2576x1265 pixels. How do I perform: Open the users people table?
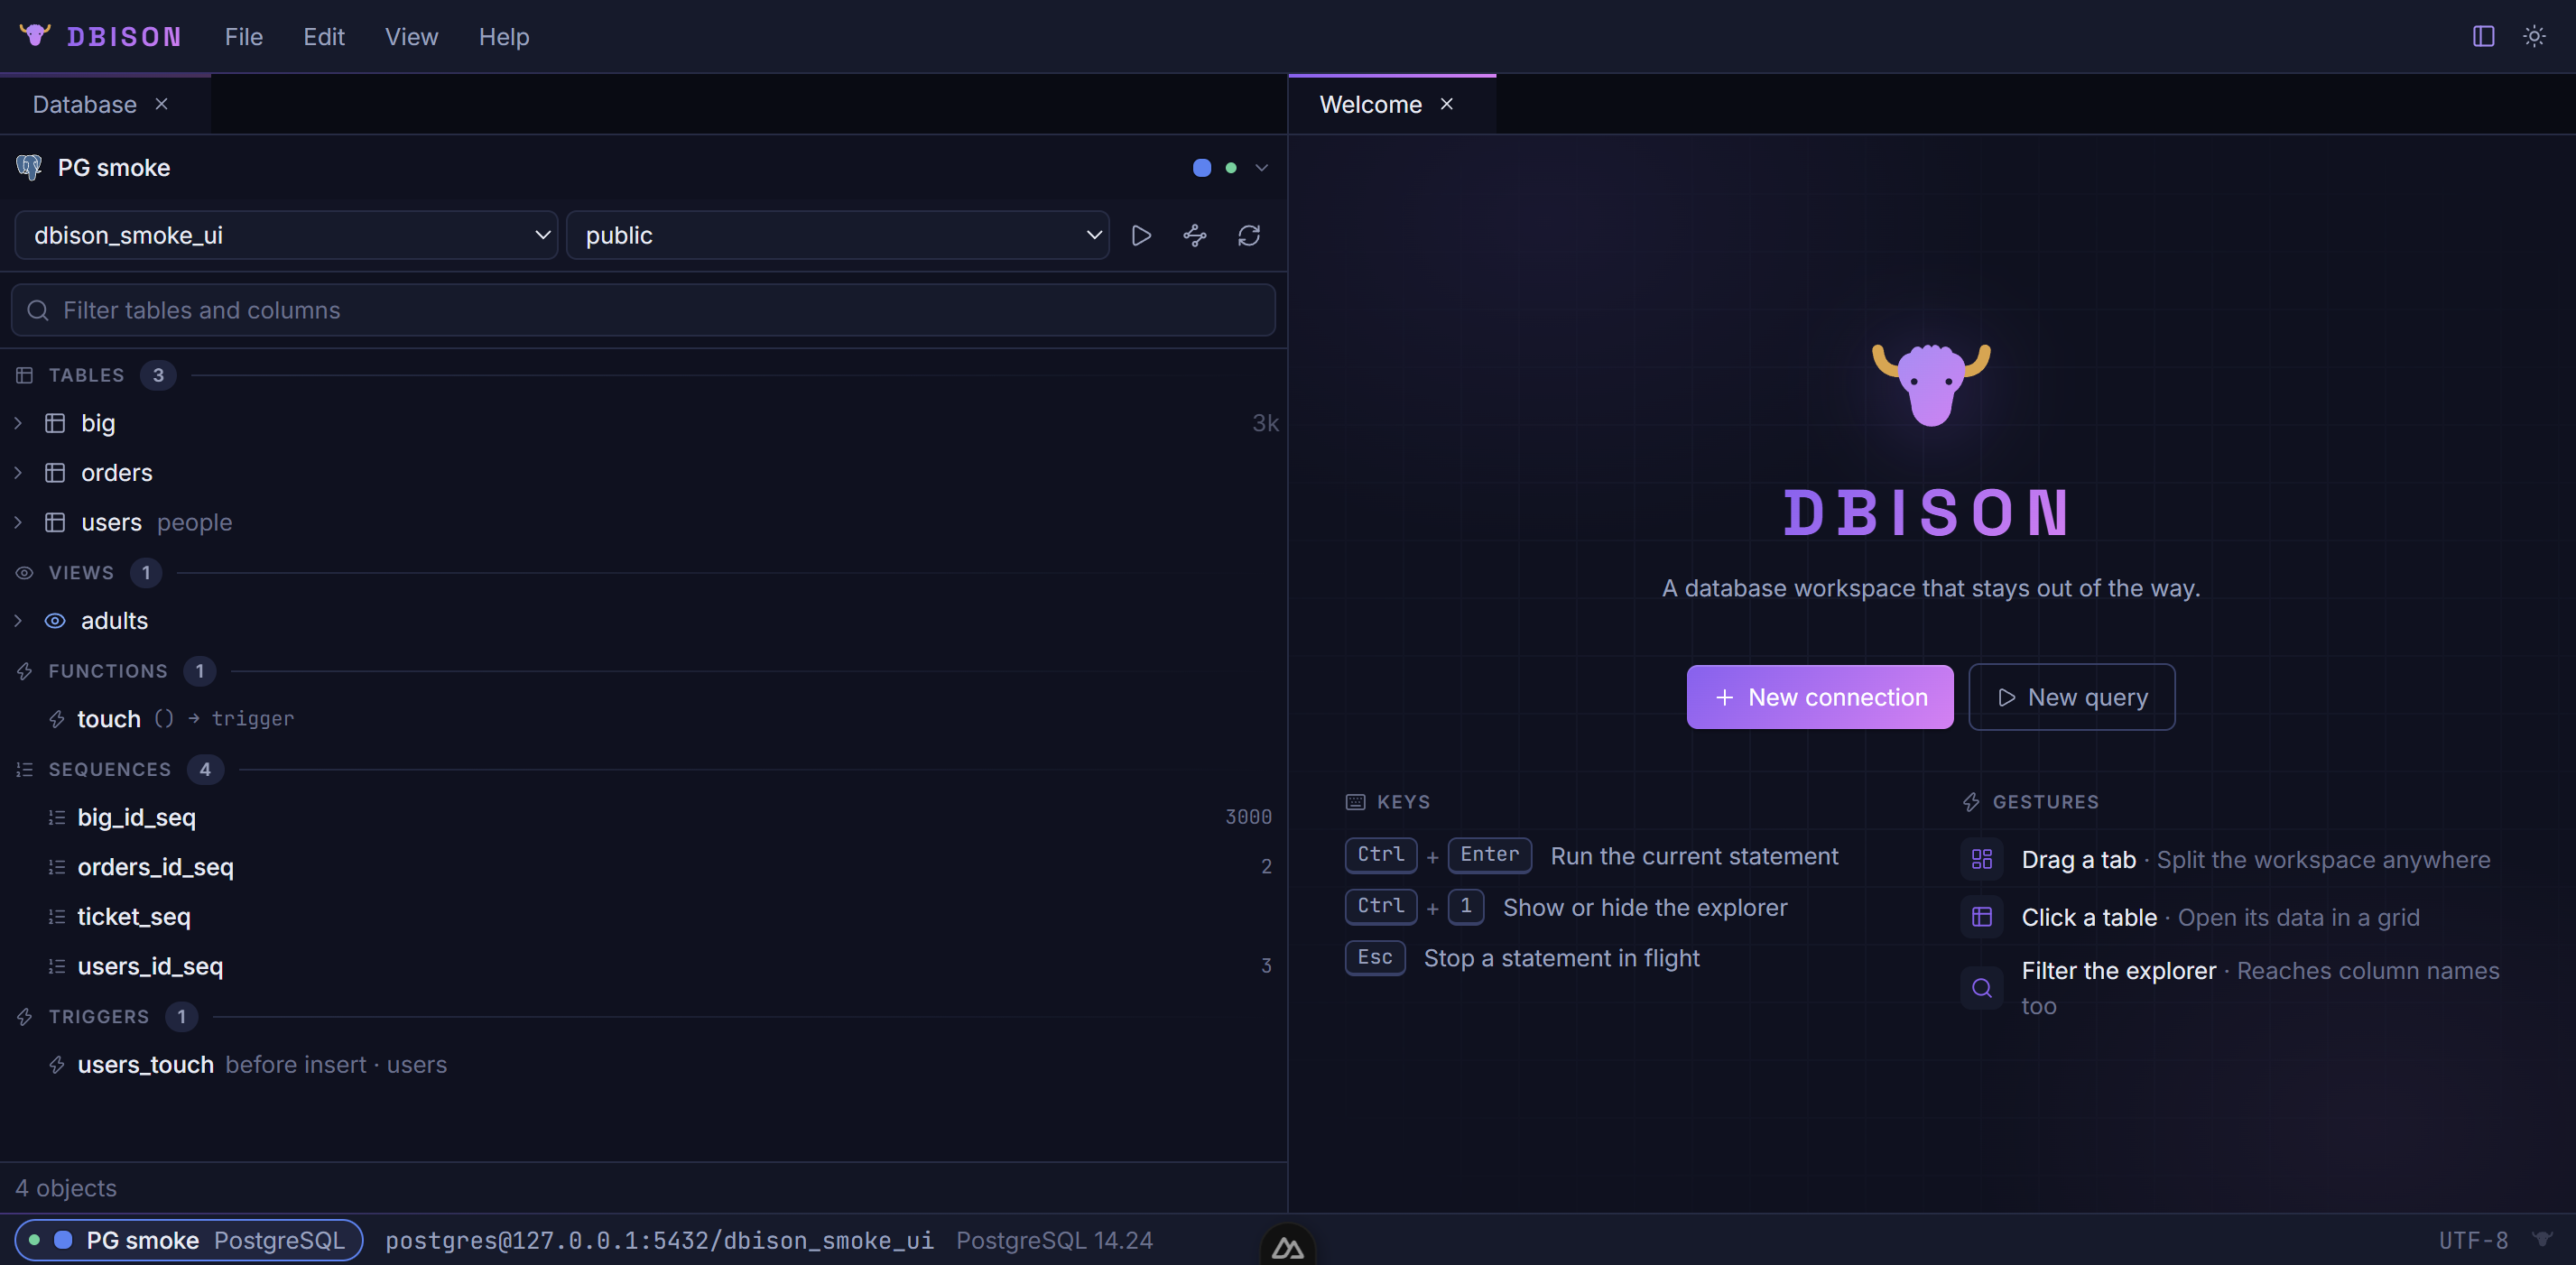[643, 522]
